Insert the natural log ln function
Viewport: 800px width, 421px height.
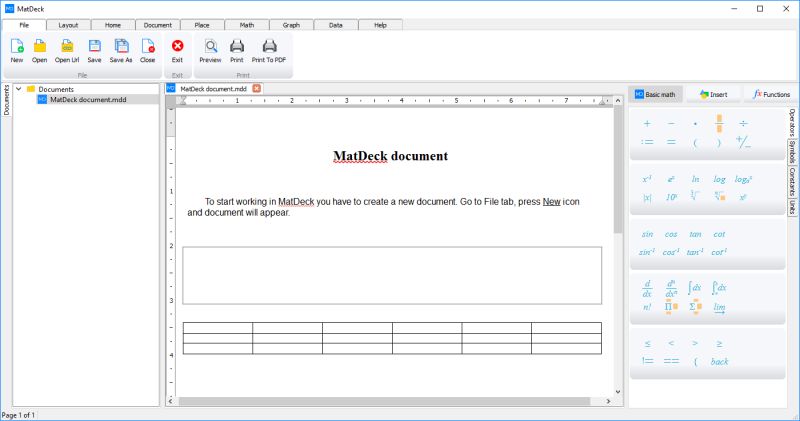click(695, 179)
